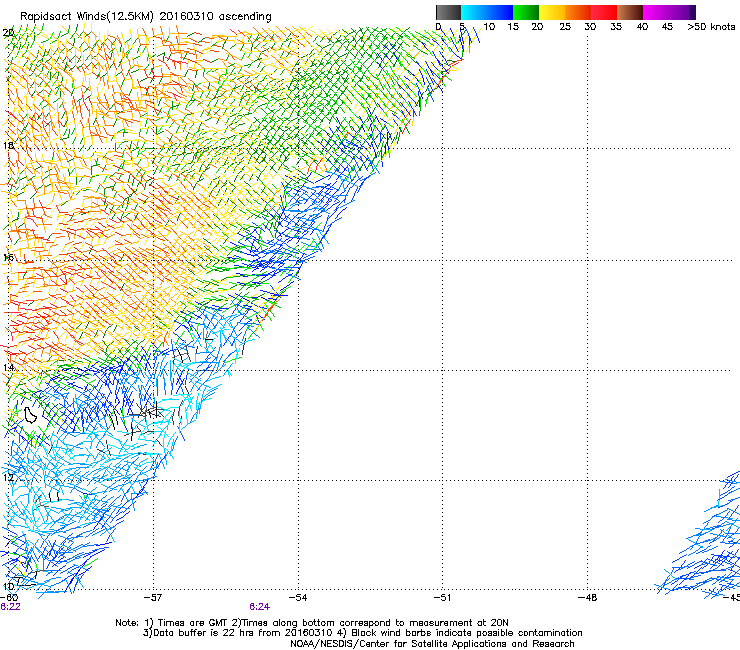
Task: Click the latitude label '18'
Action: pyautogui.click(x=8, y=145)
